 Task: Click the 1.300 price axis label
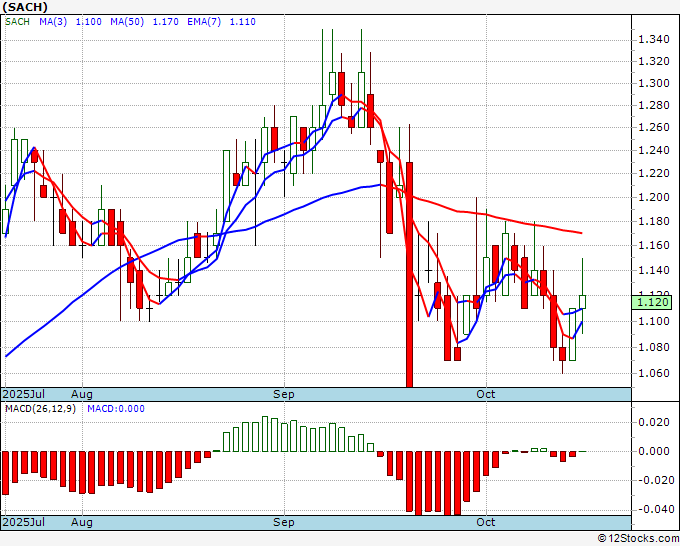click(654, 83)
